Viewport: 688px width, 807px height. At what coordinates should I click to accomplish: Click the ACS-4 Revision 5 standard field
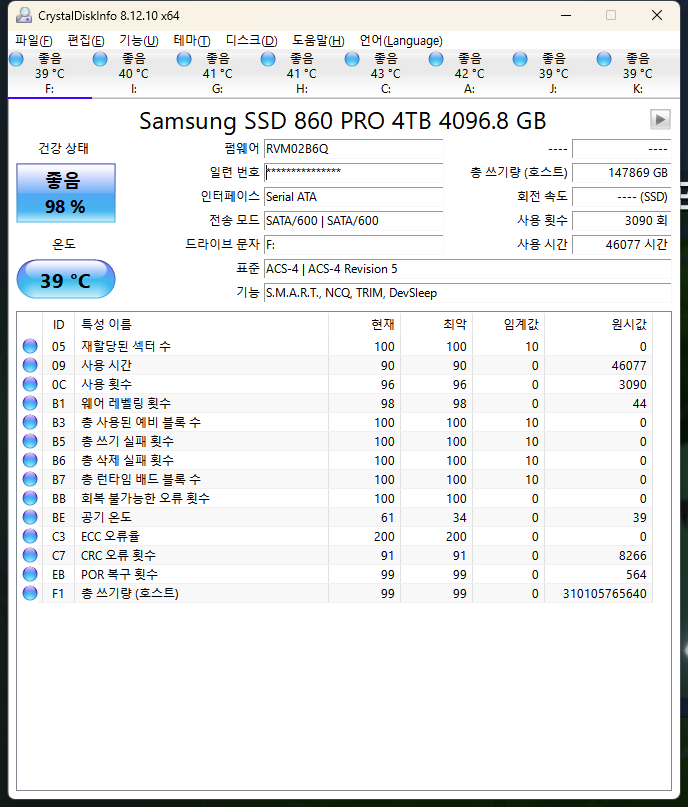click(x=467, y=269)
